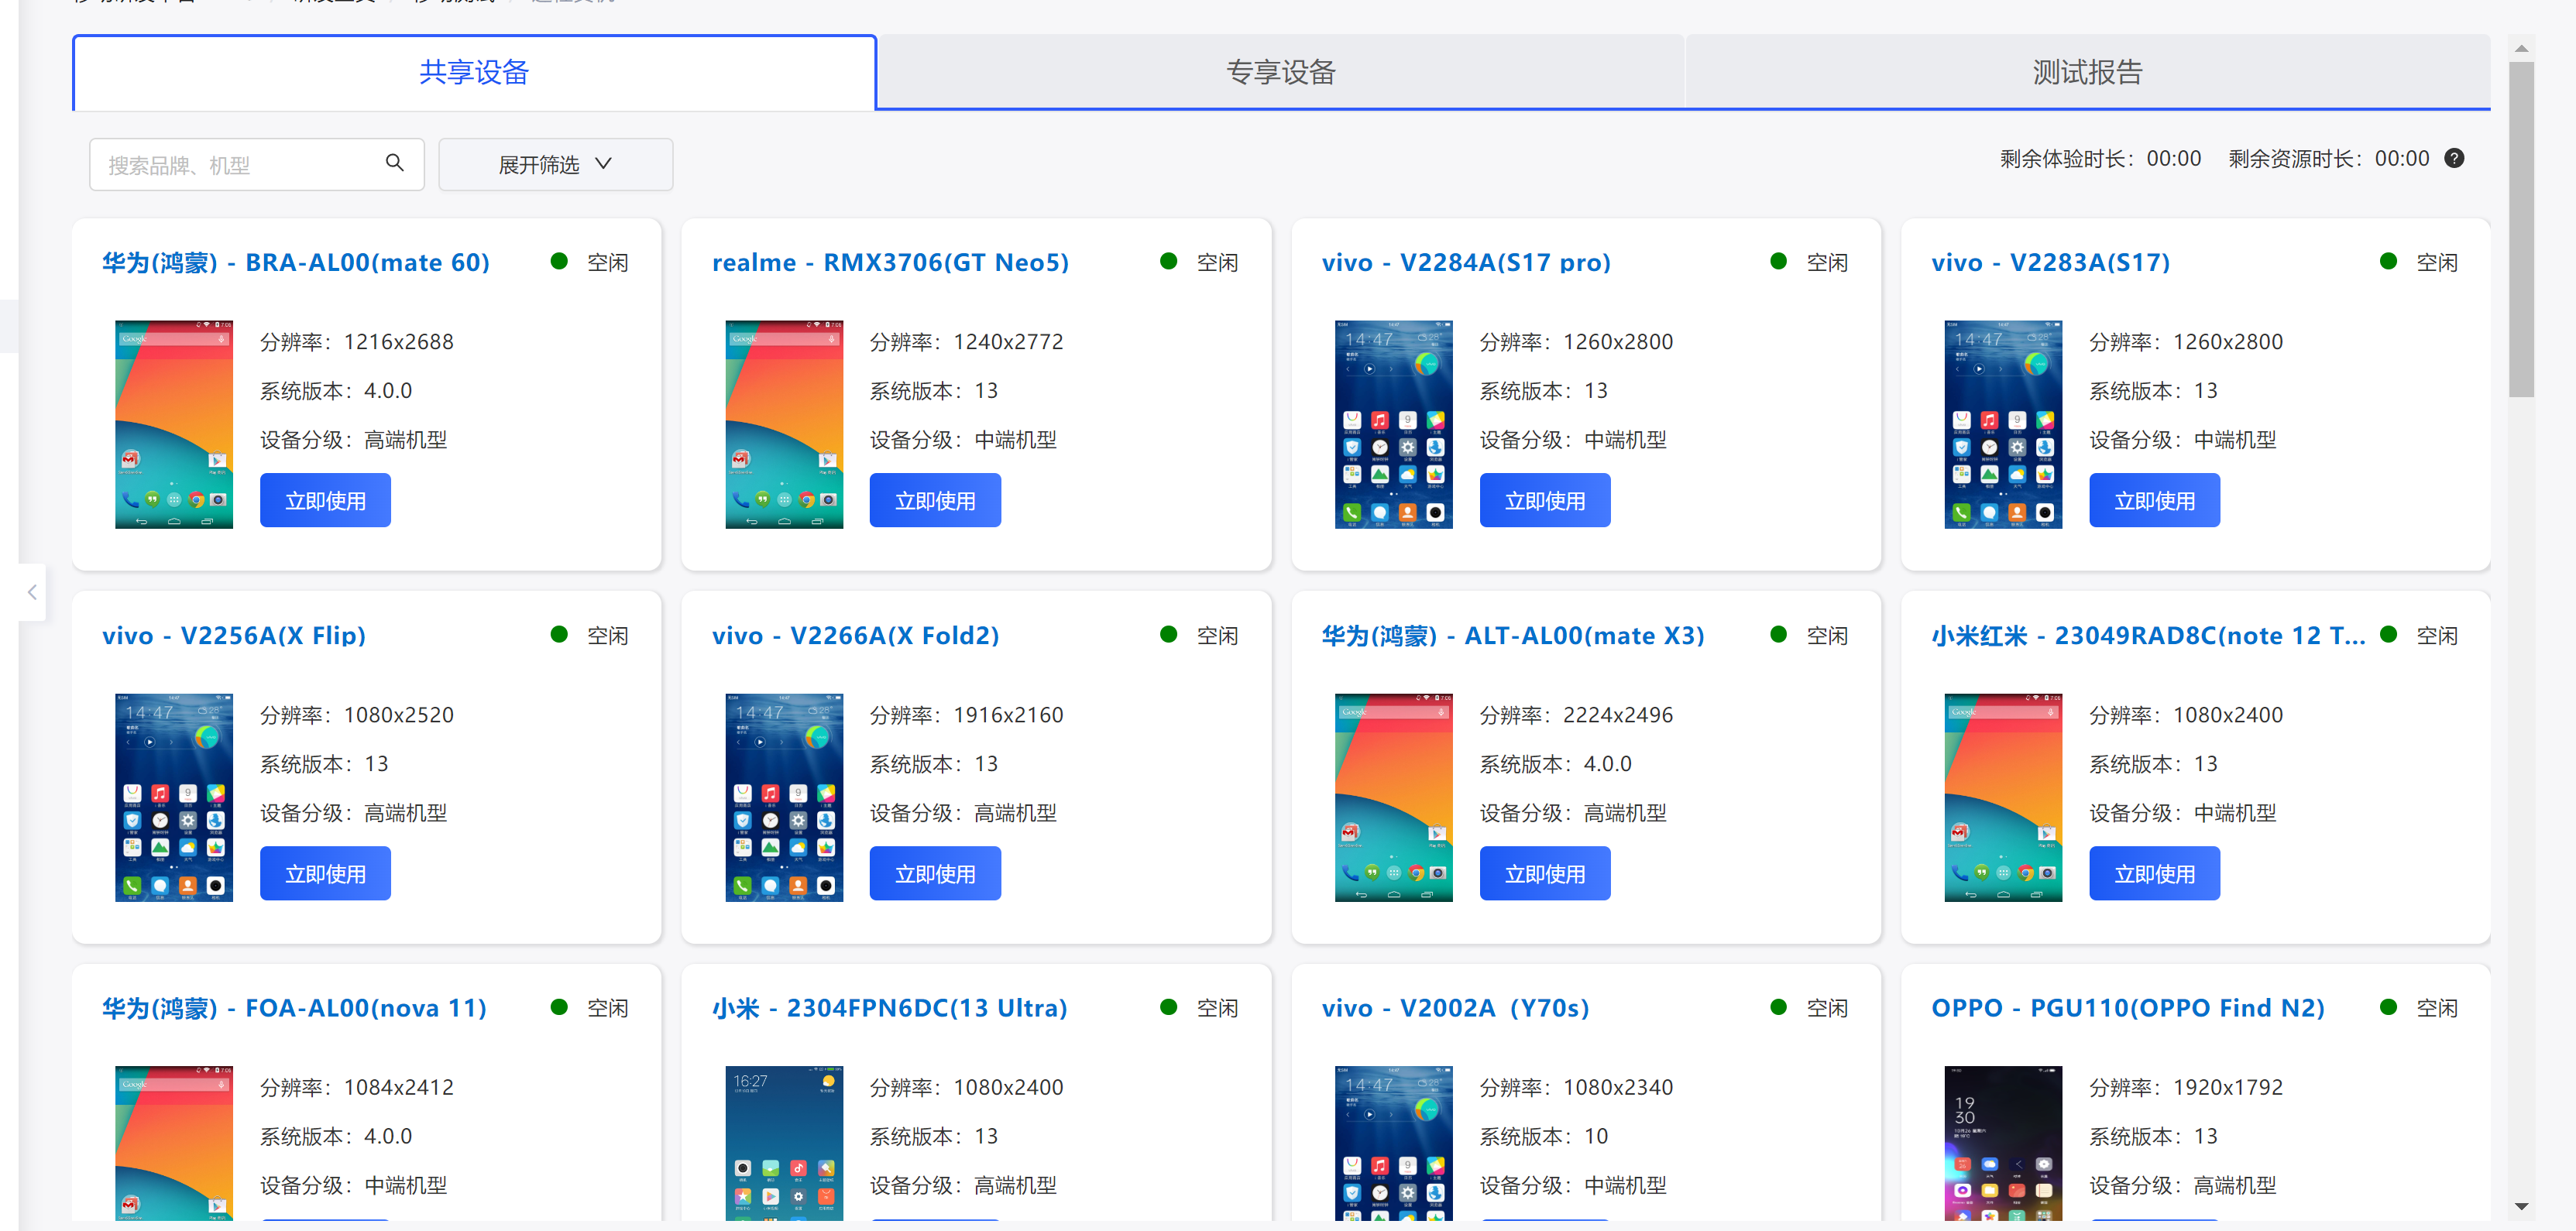This screenshot has width=2576, height=1231.
Task: Click 立即使用 for vivo V2256A(X Flip)
Action: 325,873
